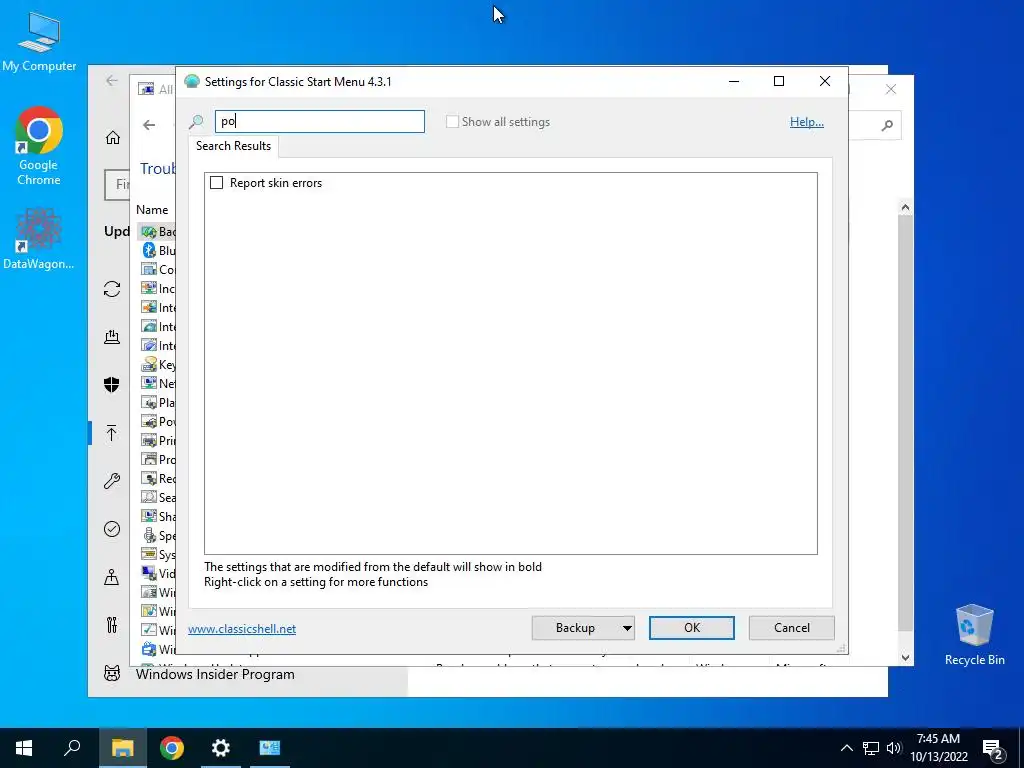Select the Video Playback troubleshooter icon

pyautogui.click(x=149, y=573)
